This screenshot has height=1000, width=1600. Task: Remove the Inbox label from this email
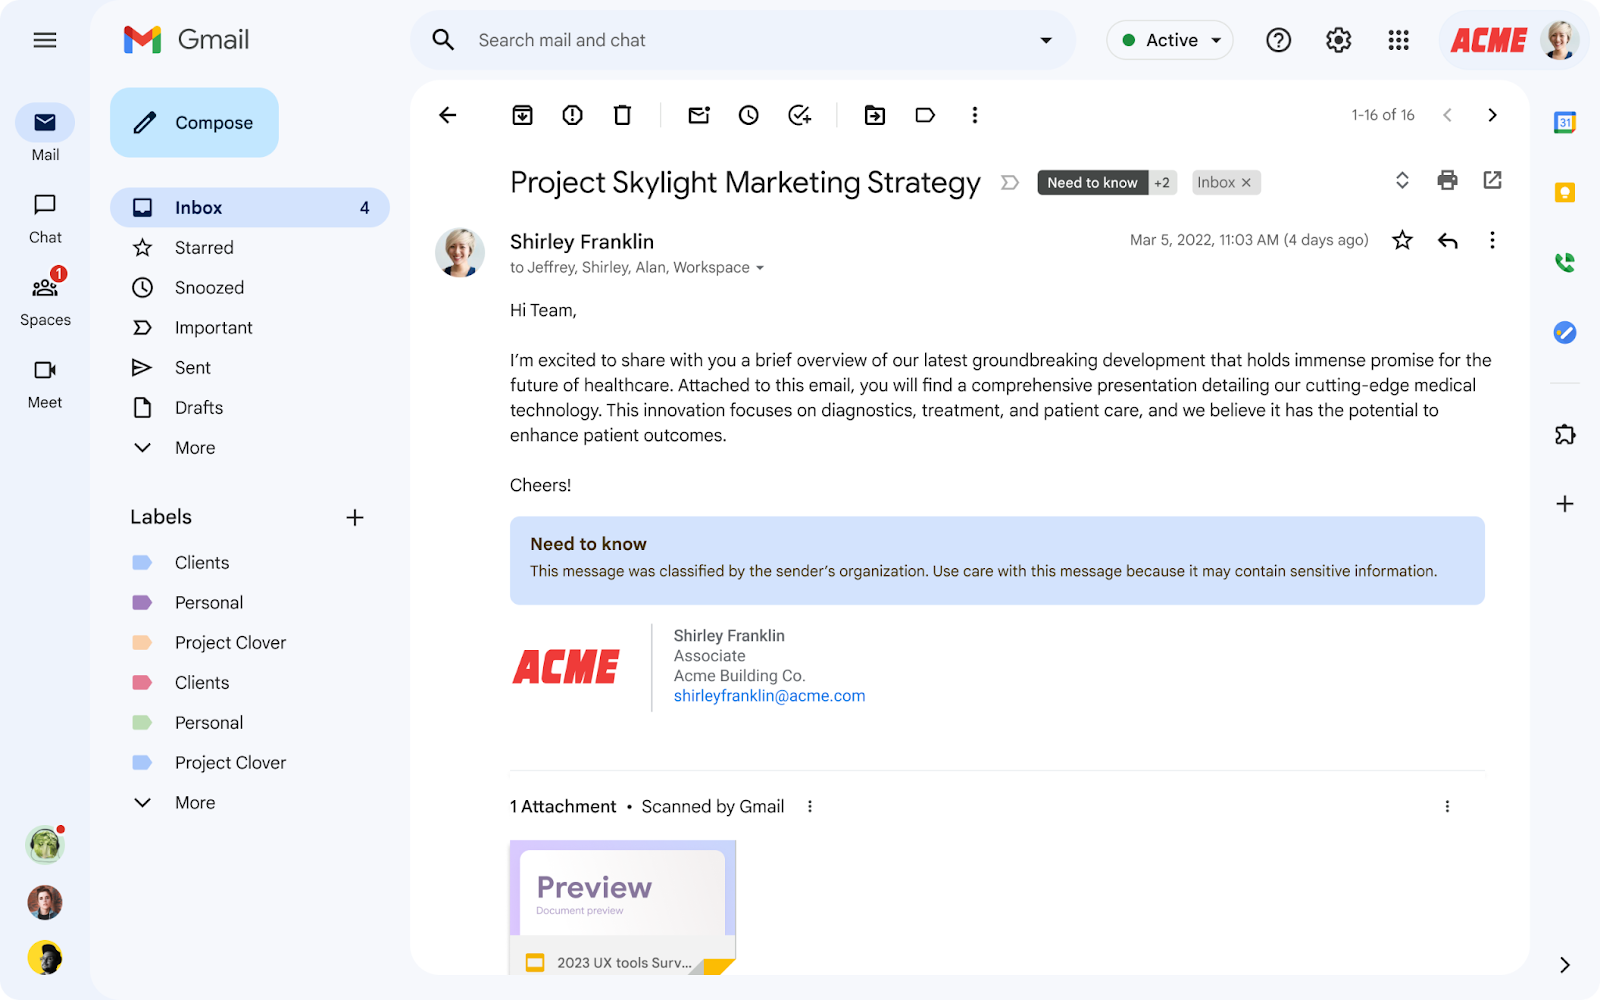1246,183
